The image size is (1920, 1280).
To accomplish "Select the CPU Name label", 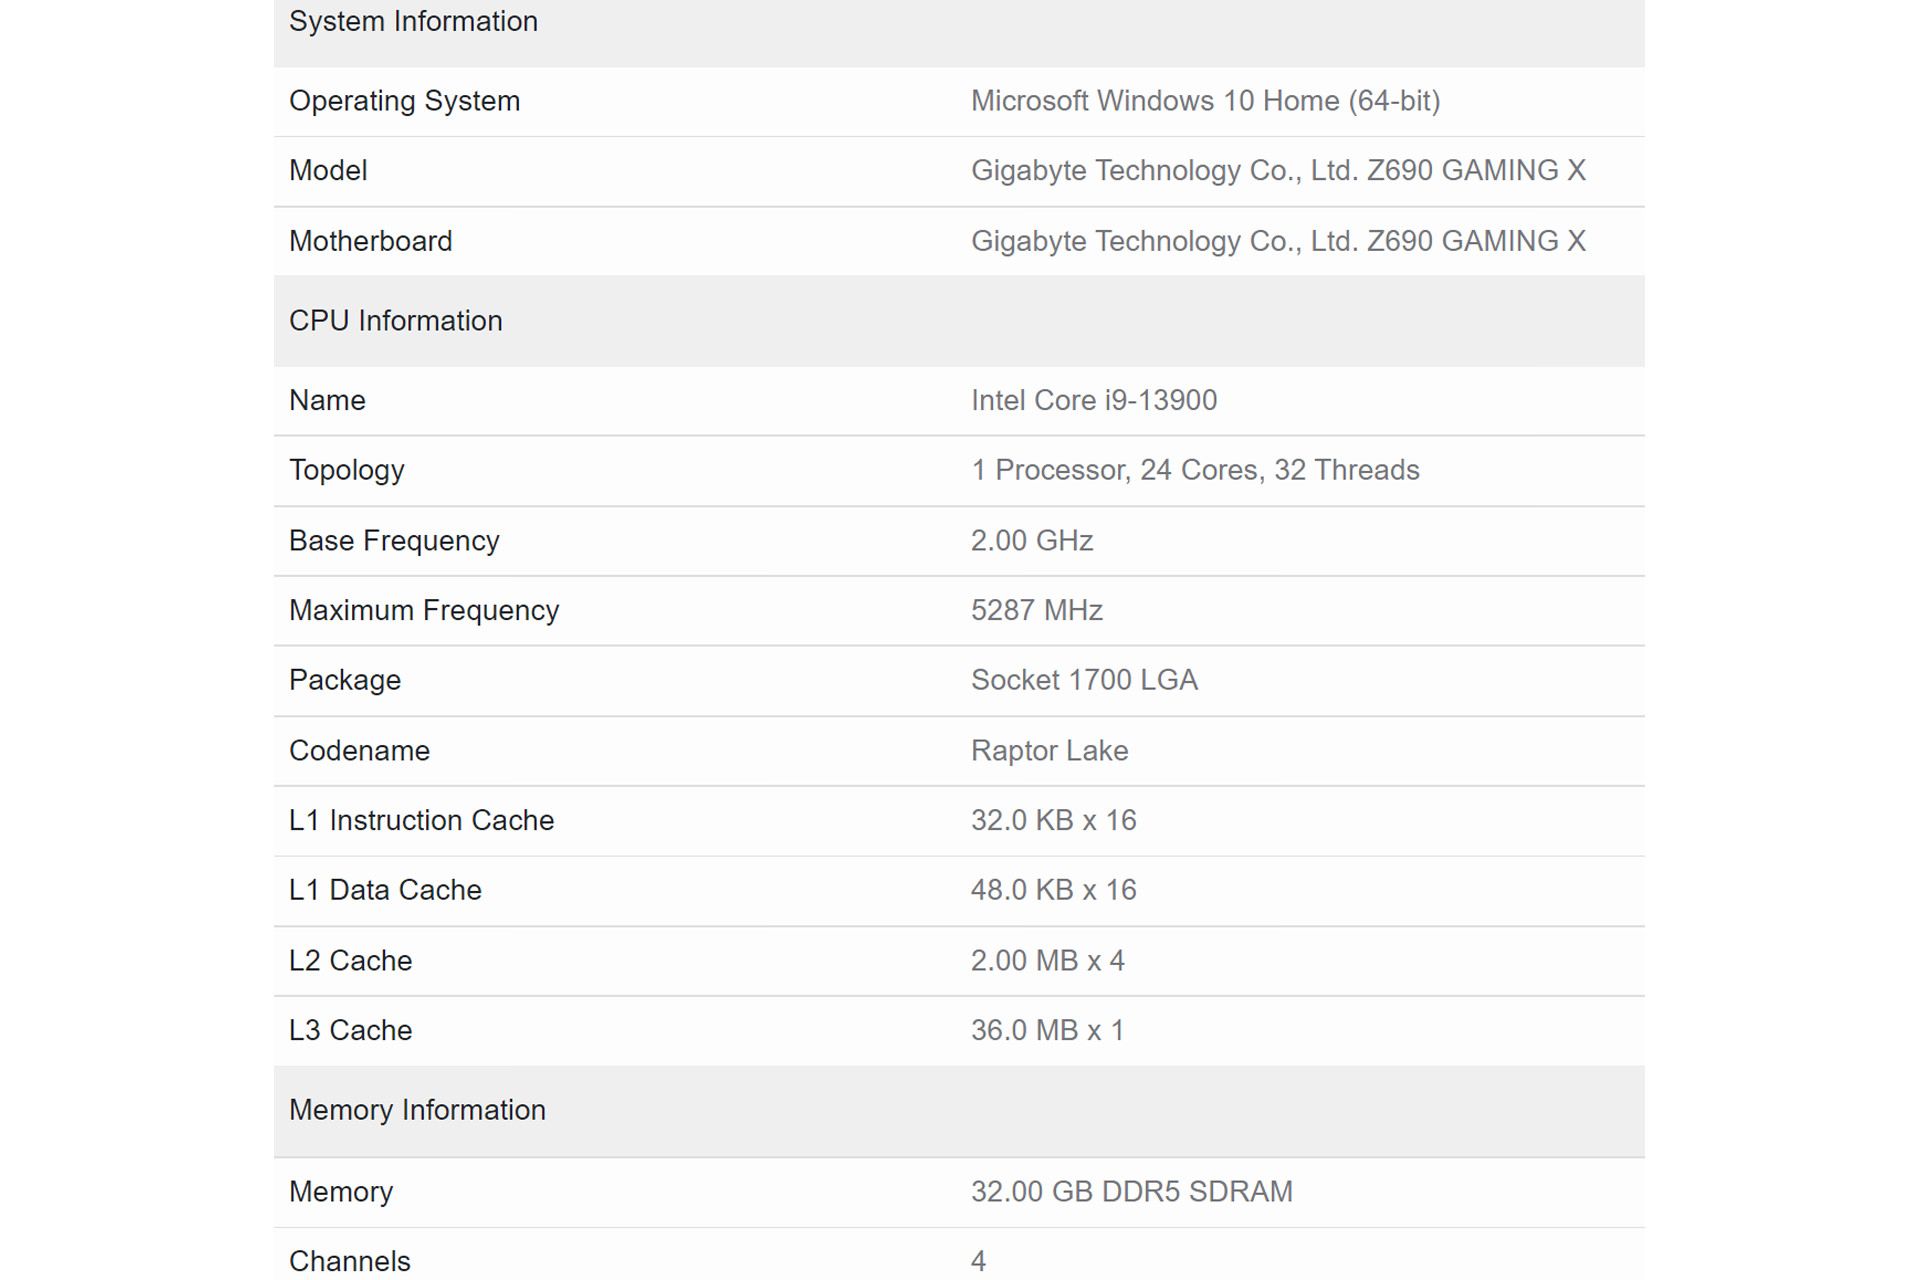I will (327, 401).
